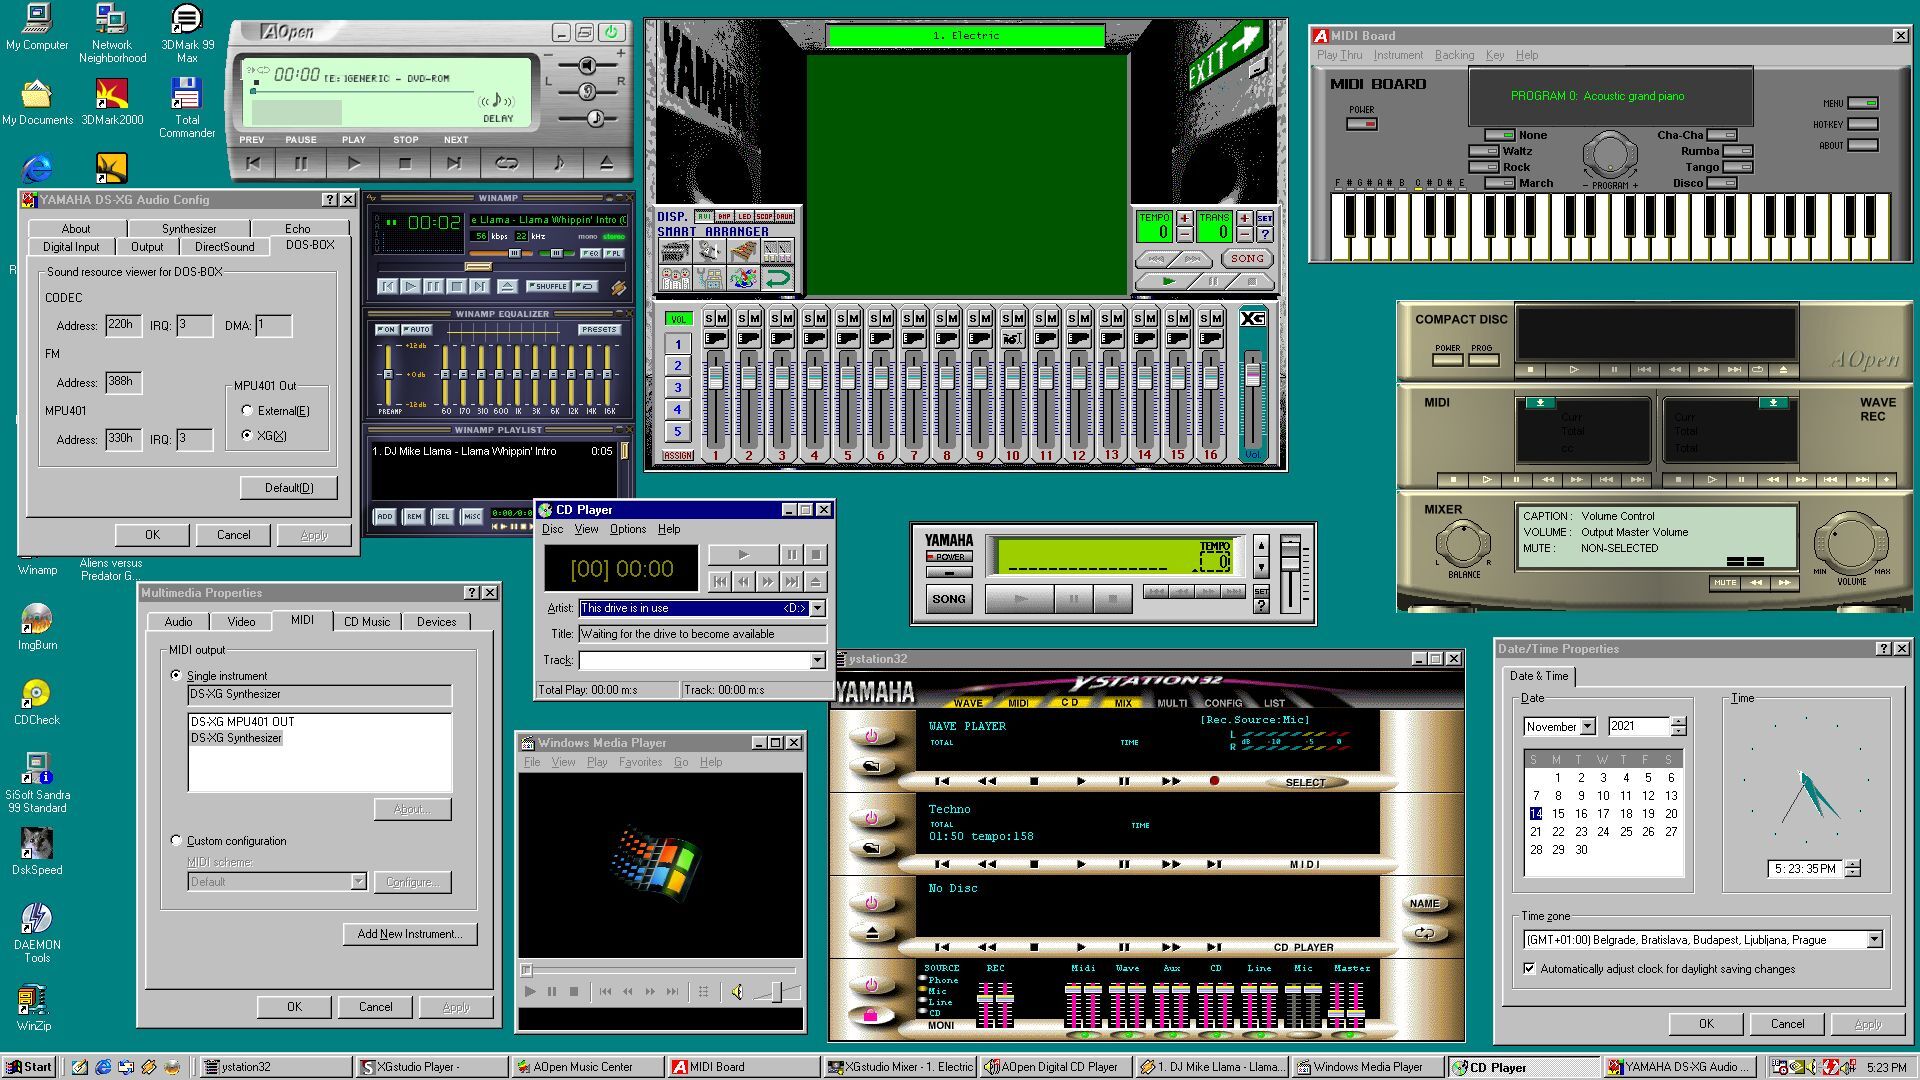The height and width of the screenshot is (1080, 1920).
Task: Select External(E) MPU401 Out radio button
Action: pos(247,410)
